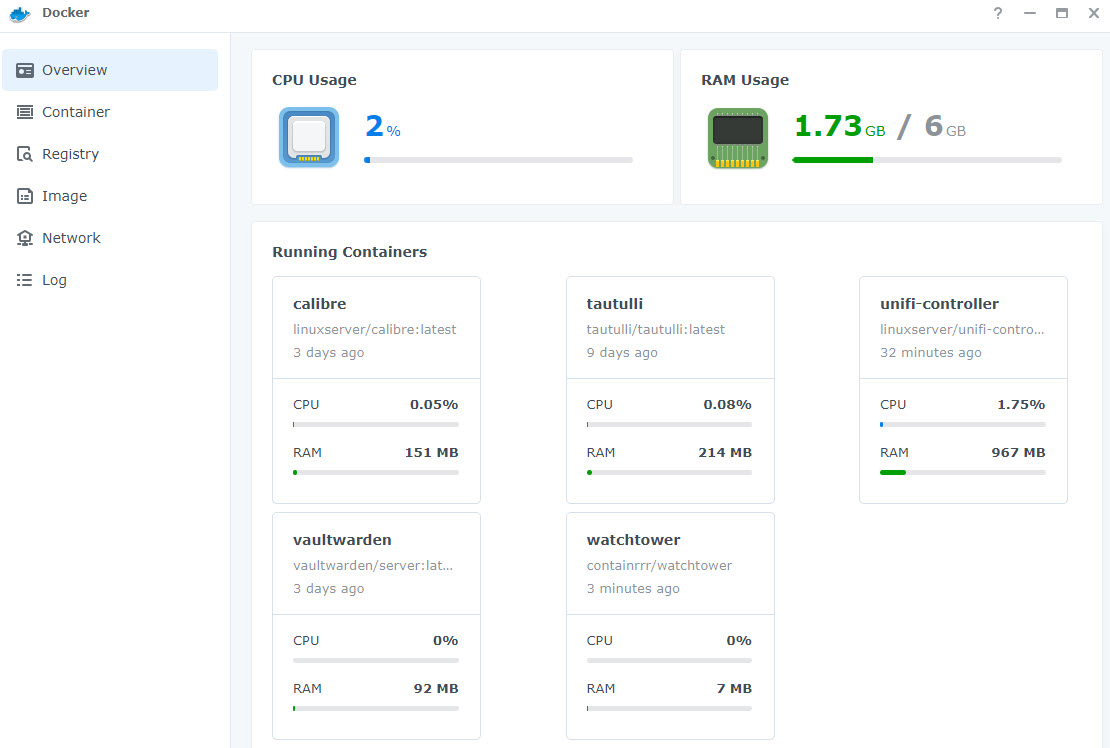Click the '967 MB' RAM value

coord(1019,452)
